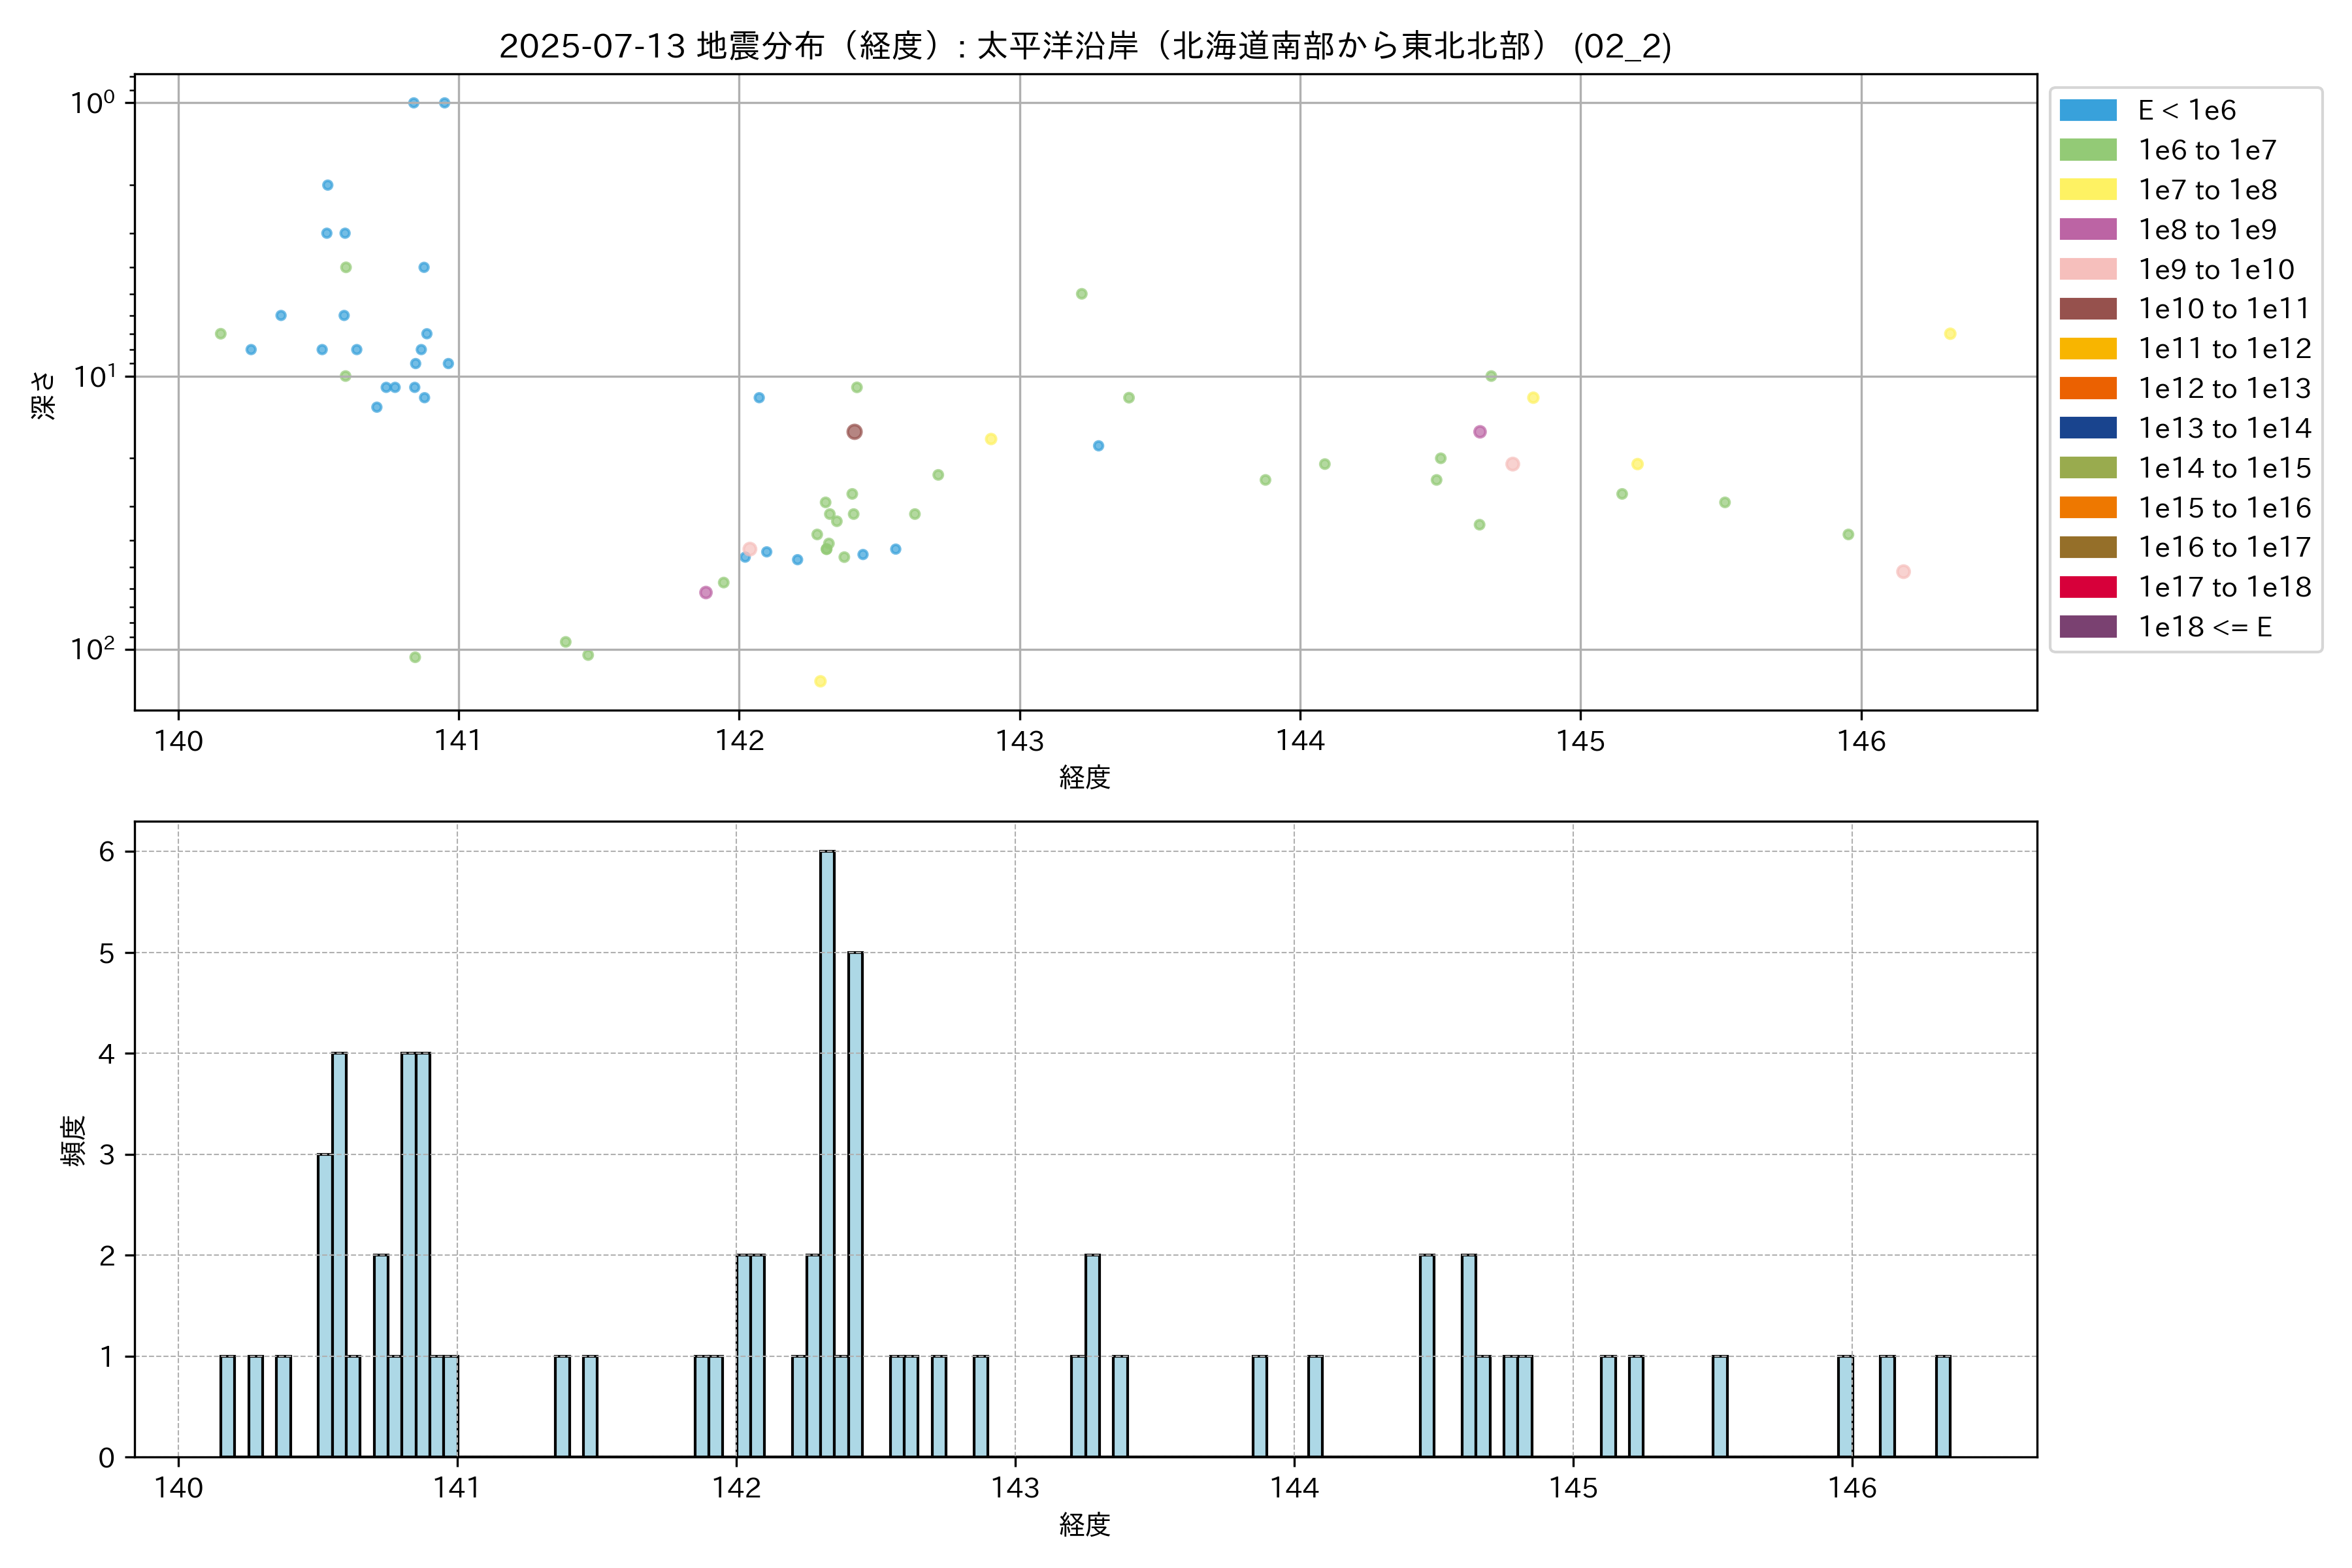This screenshot has width=2352, height=1568.
Task: Click the large brown scatter point
Action: [x=854, y=432]
